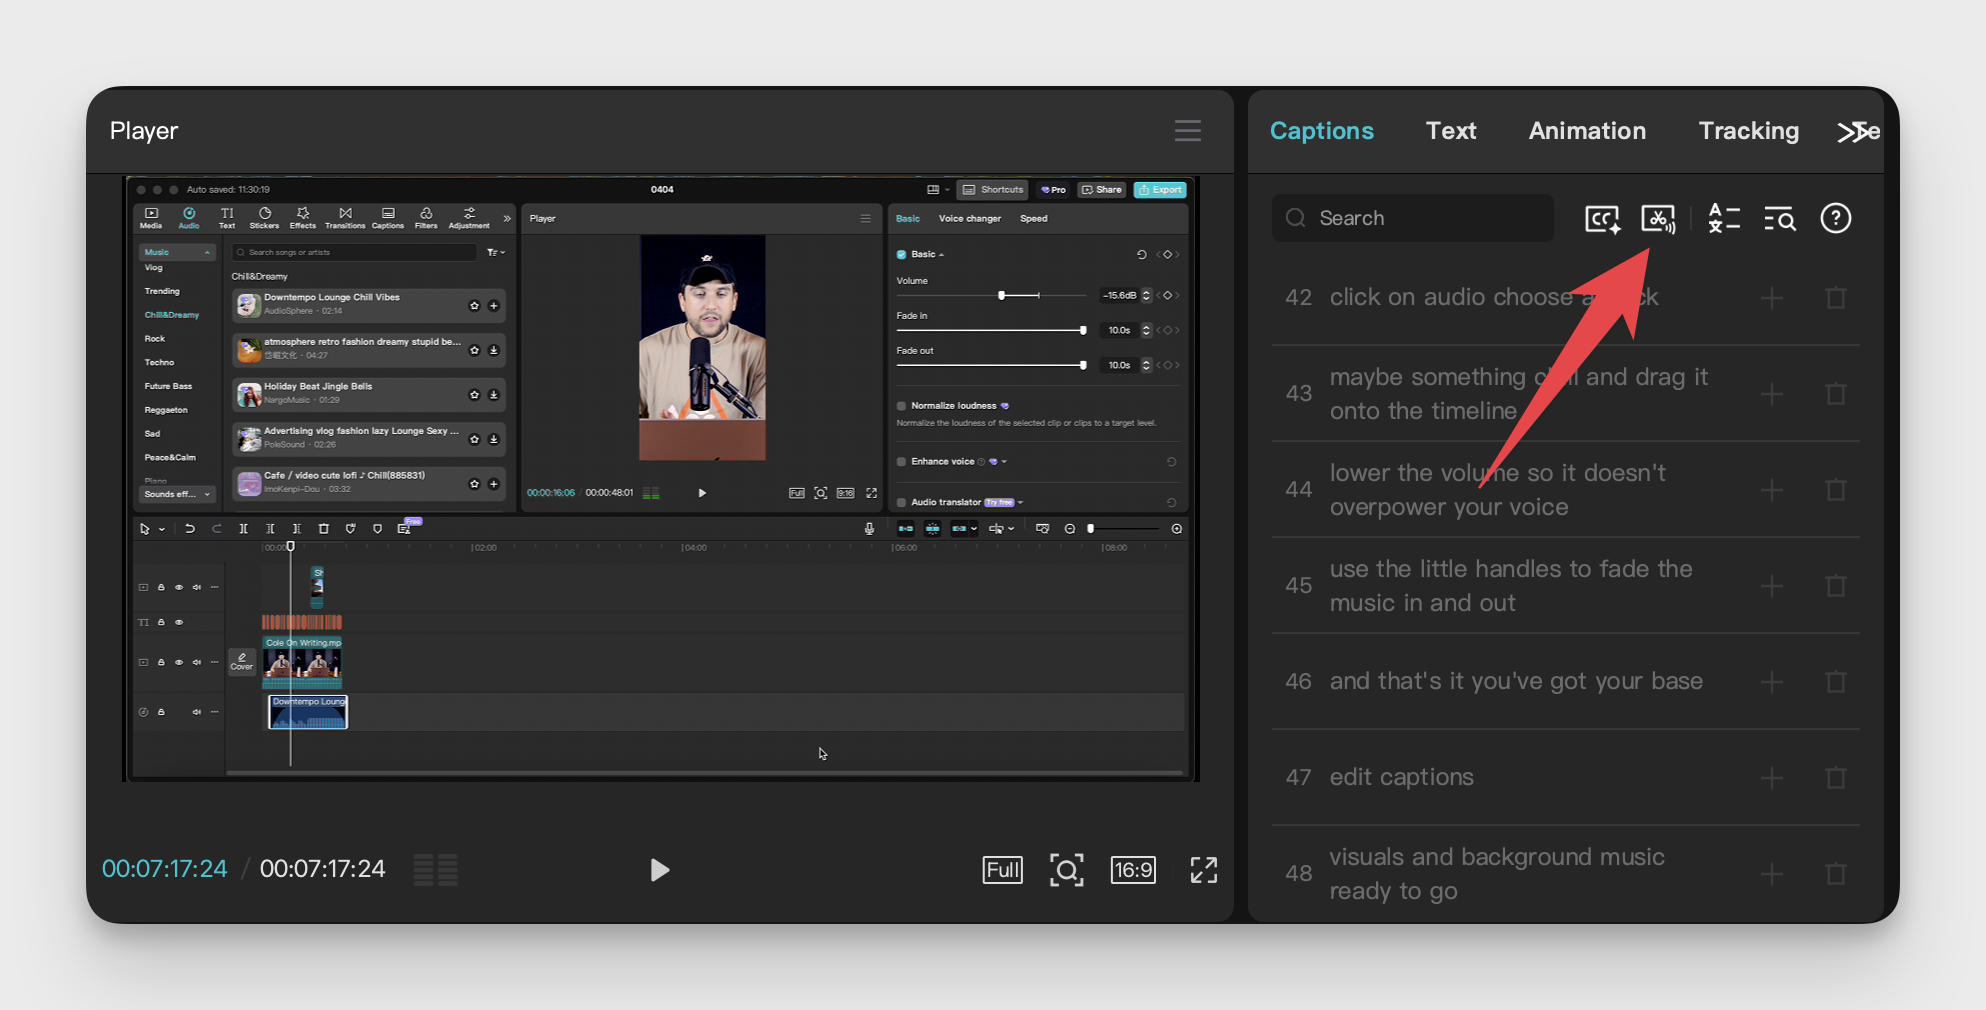
Task: Switch to the Text tab
Action: tap(1451, 131)
